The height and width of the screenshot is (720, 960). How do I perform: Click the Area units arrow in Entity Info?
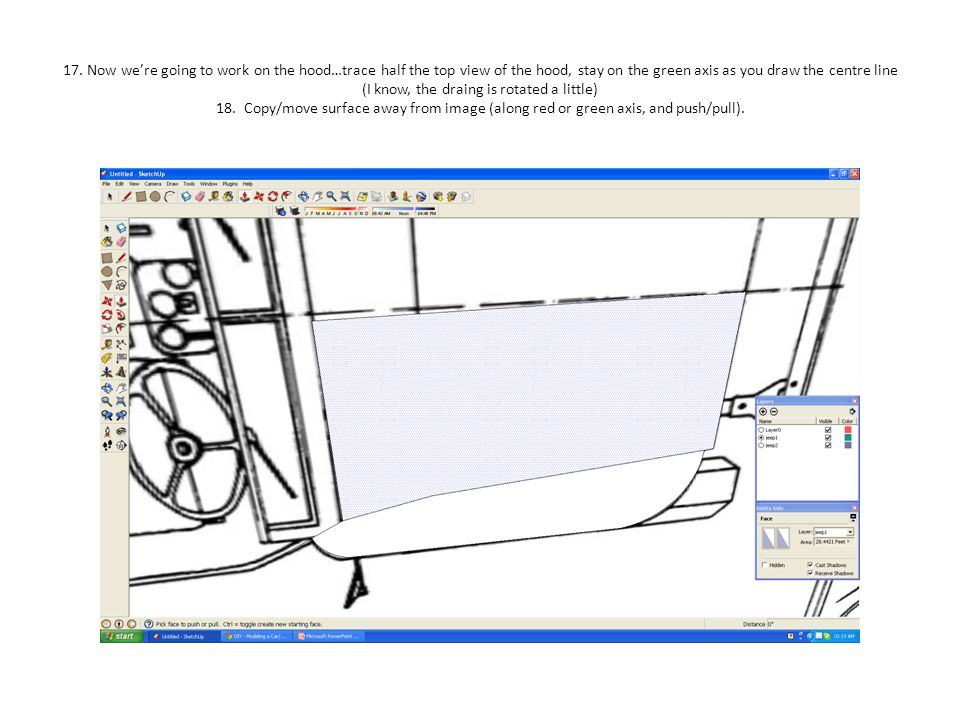point(848,542)
